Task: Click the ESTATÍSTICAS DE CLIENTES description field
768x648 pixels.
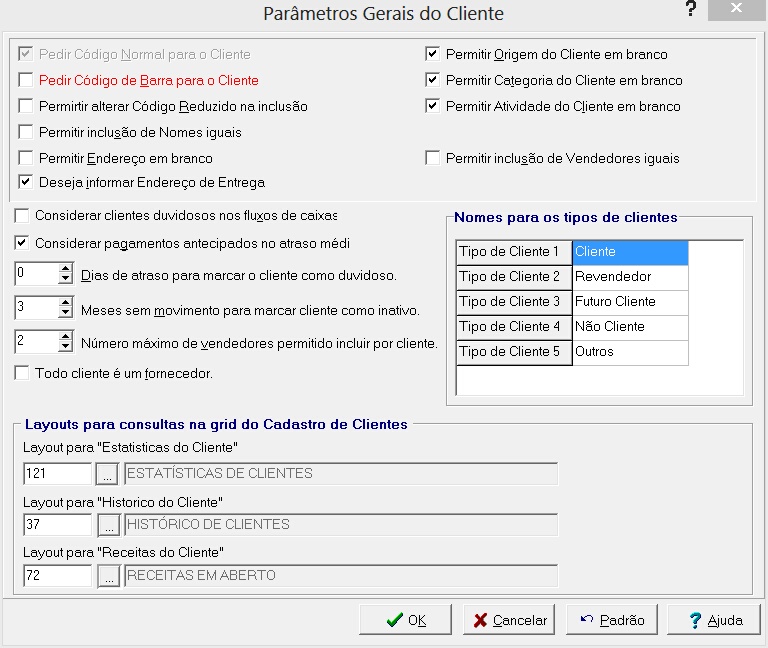Action: 341,474
